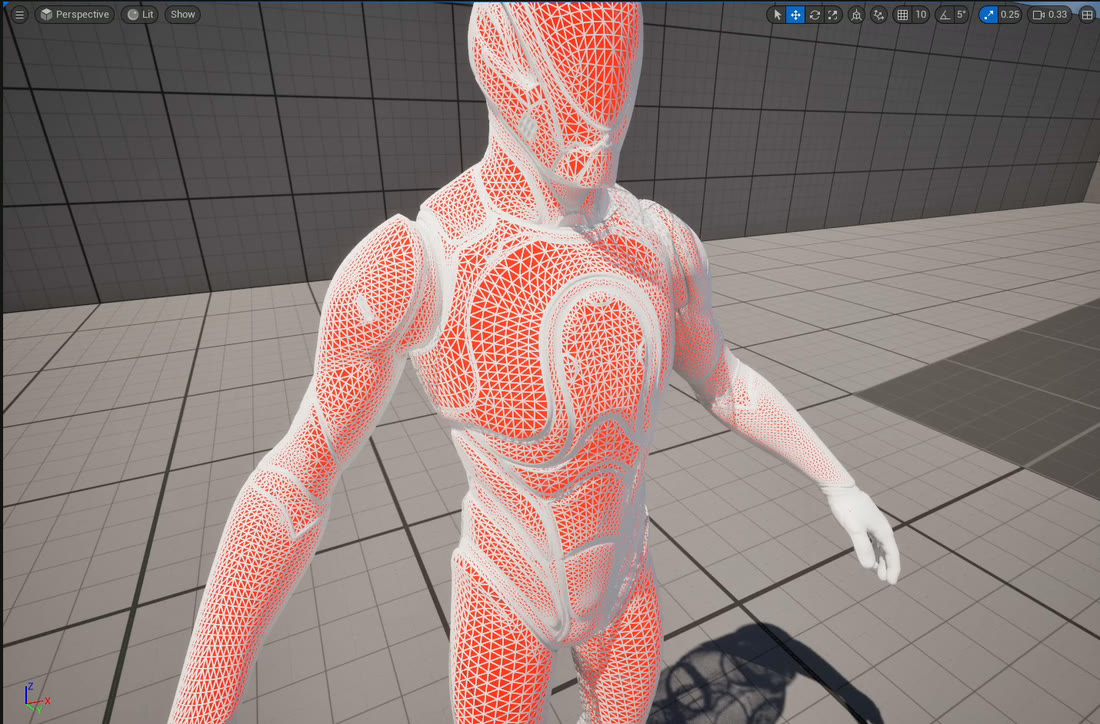This screenshot has height=724, width=1100.
Task: Open the grid snap size value 10
Action: [x=921, y=14]
